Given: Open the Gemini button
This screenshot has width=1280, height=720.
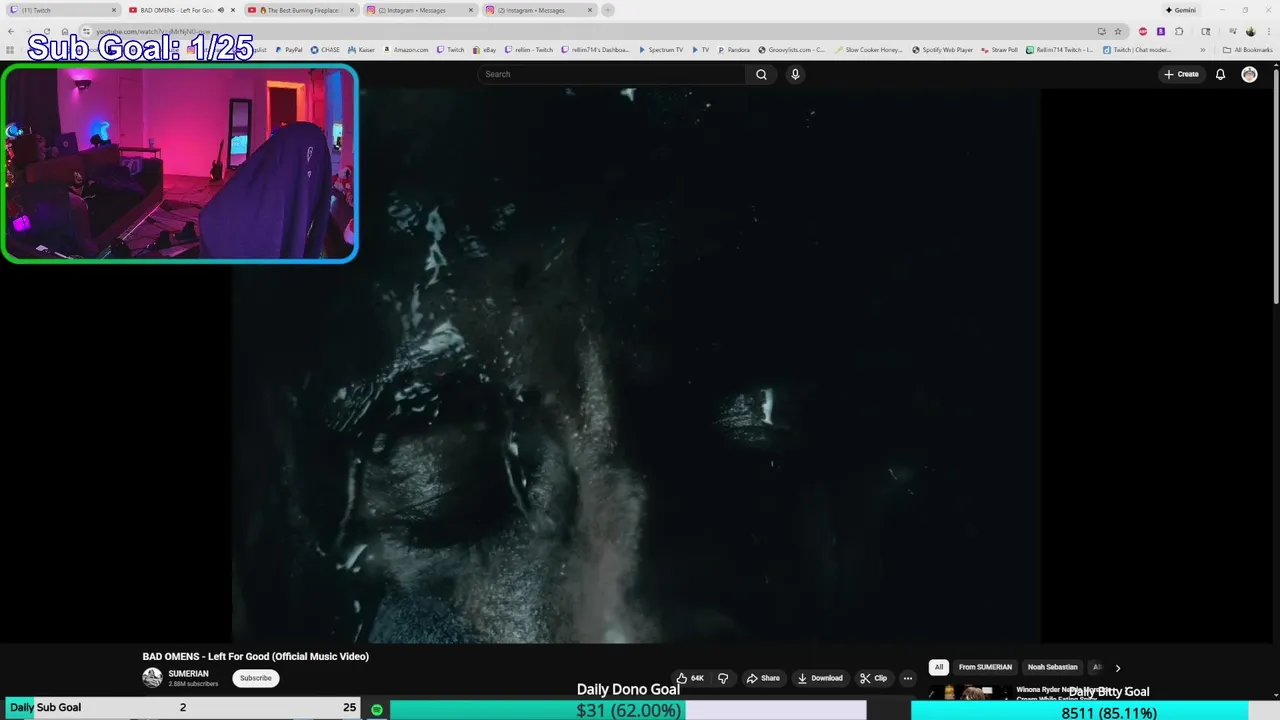Looking at the screenshot, I should coord(1180,10).
